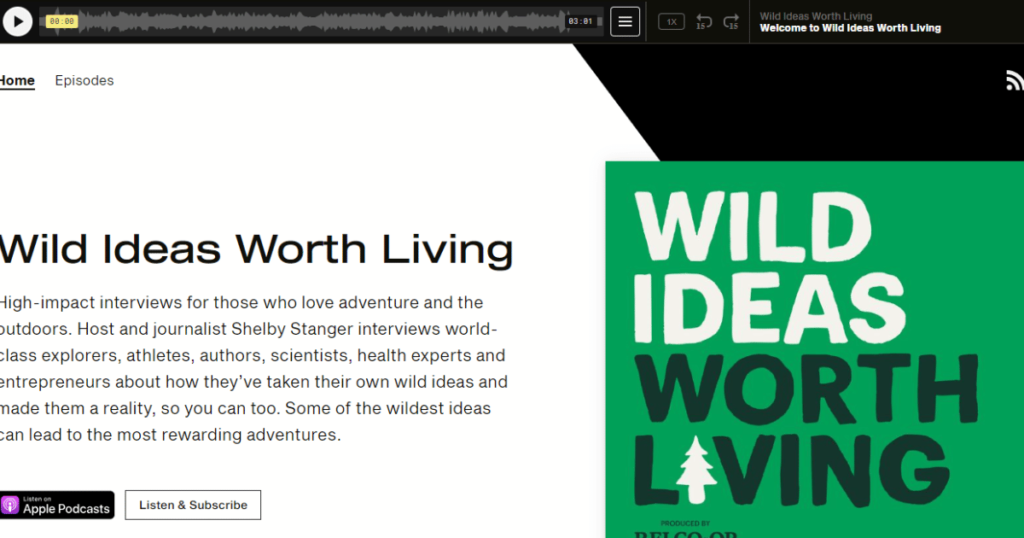Screen dimensions: 1024x538
Task: Click the Listen & Subscribe button
Action: pyautogui.click(x=193, y=505)
